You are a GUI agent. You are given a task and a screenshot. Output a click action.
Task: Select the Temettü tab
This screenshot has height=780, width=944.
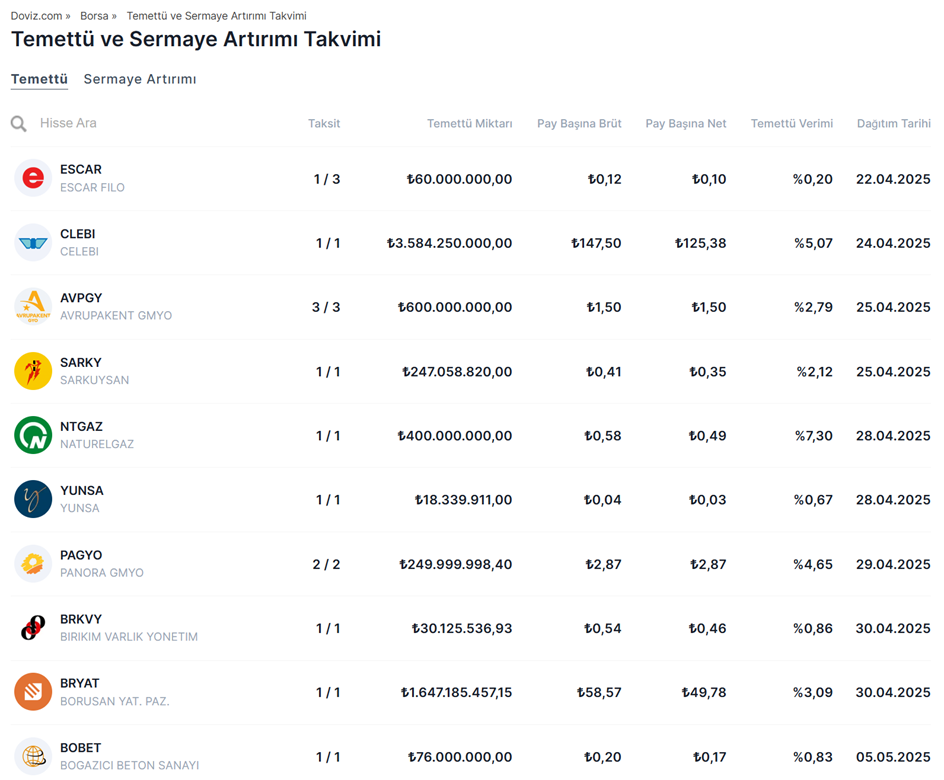(x=39, y=79)
